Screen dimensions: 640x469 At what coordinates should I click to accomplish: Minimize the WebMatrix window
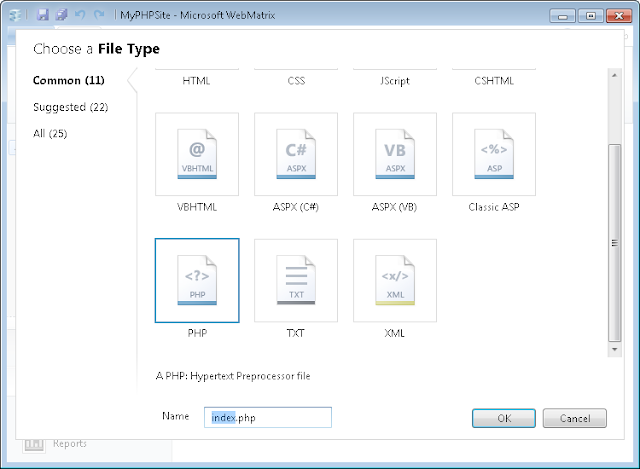(563, 16)
